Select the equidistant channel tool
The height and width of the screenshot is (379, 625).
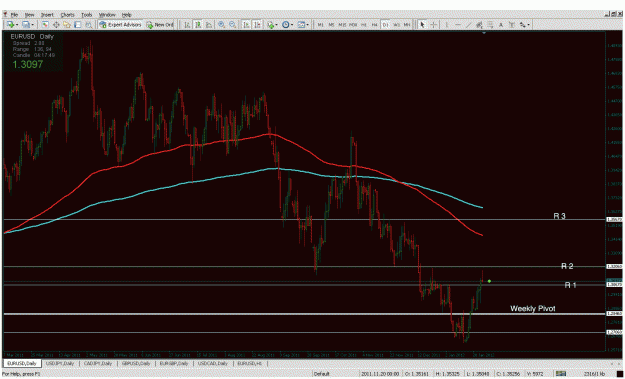click(x=480, y=25)
